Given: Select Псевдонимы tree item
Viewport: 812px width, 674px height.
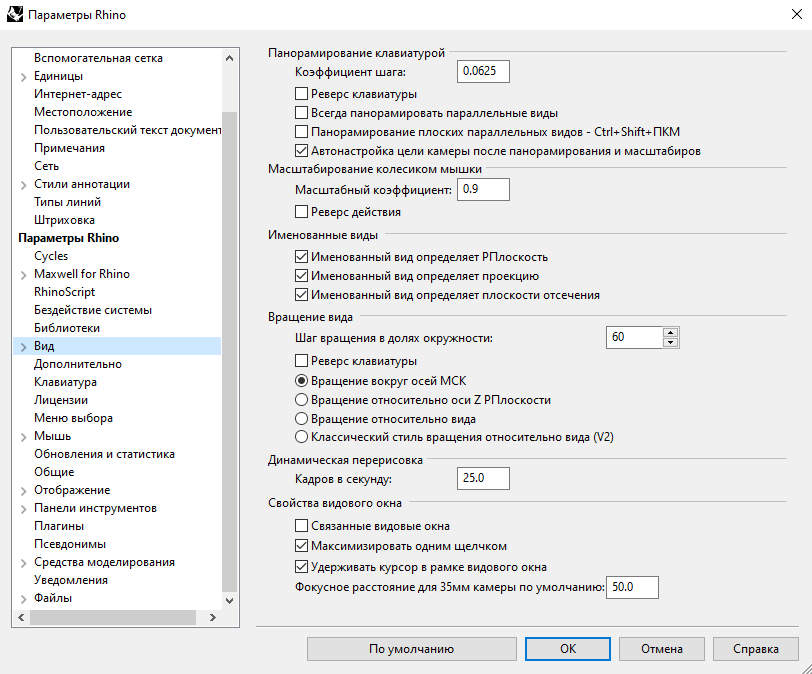Looking at the screenshot, I should coord(70,544).
